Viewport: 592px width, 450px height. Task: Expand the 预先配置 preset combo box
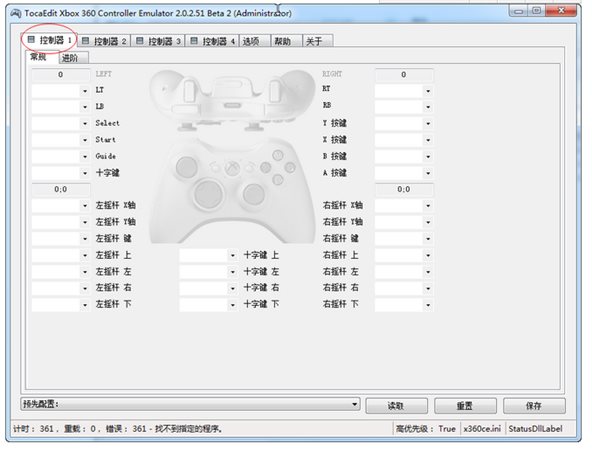pyautogui.click(x=190, y=404)
